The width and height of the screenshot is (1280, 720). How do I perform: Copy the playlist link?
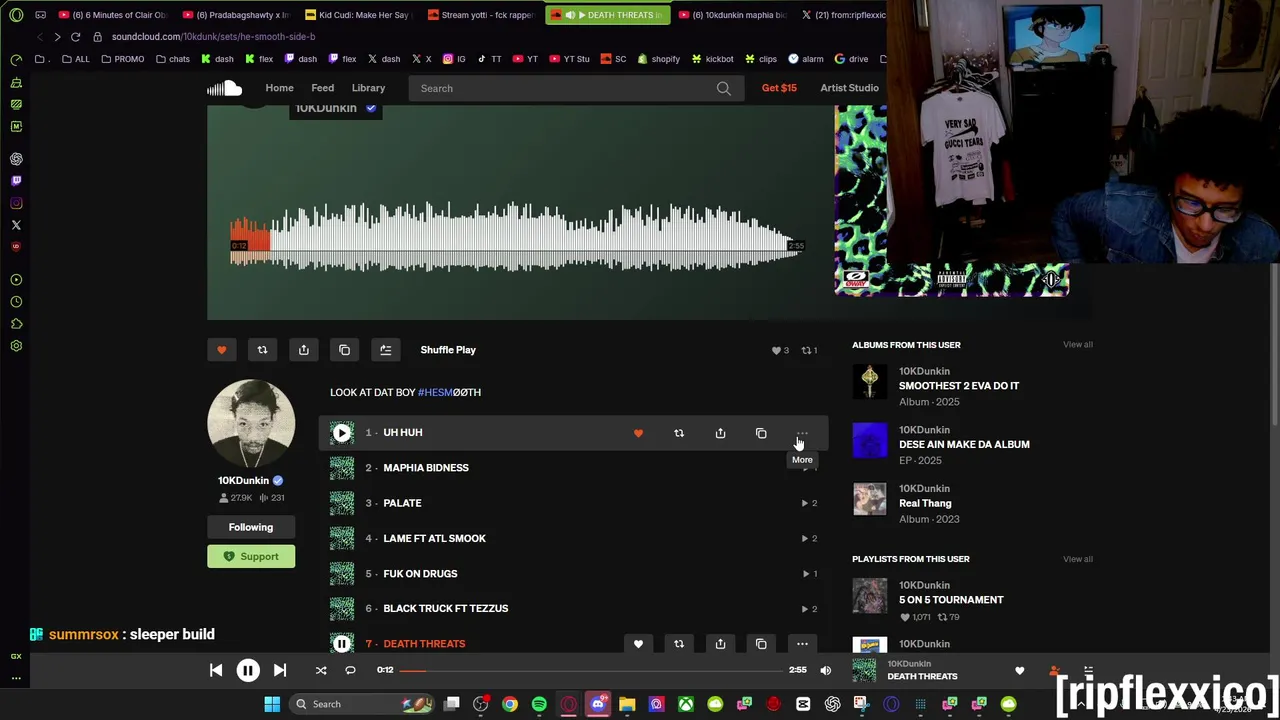[344, 350]
